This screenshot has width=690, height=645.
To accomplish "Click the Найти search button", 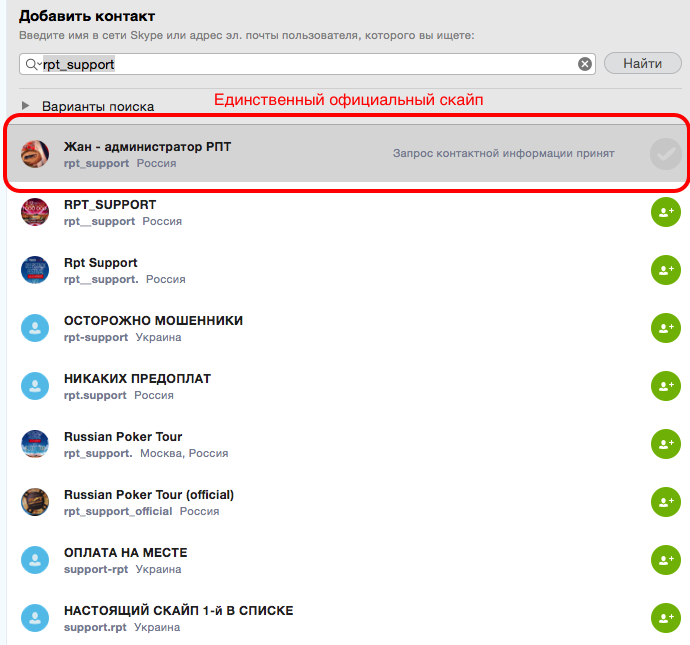I will [x=642, y=63].
